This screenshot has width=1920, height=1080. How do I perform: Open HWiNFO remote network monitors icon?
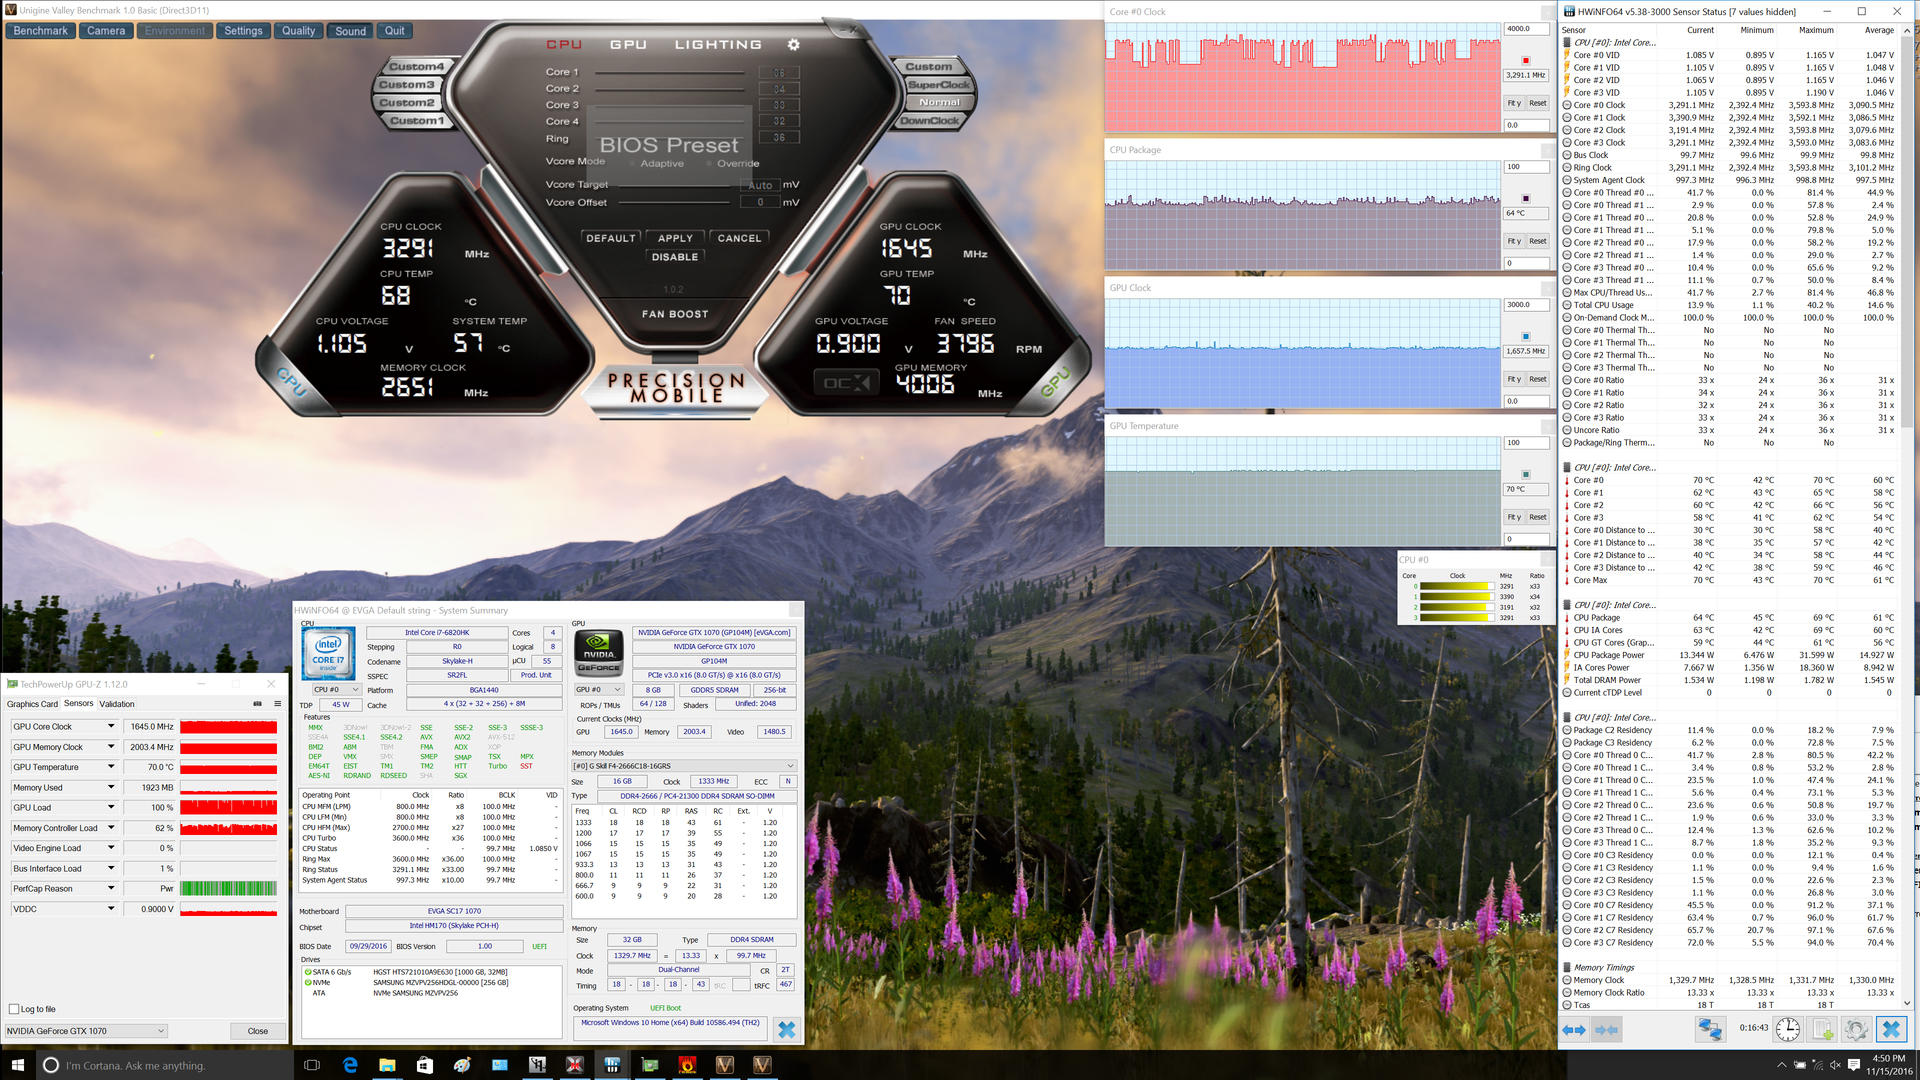pos(1710,1029)
